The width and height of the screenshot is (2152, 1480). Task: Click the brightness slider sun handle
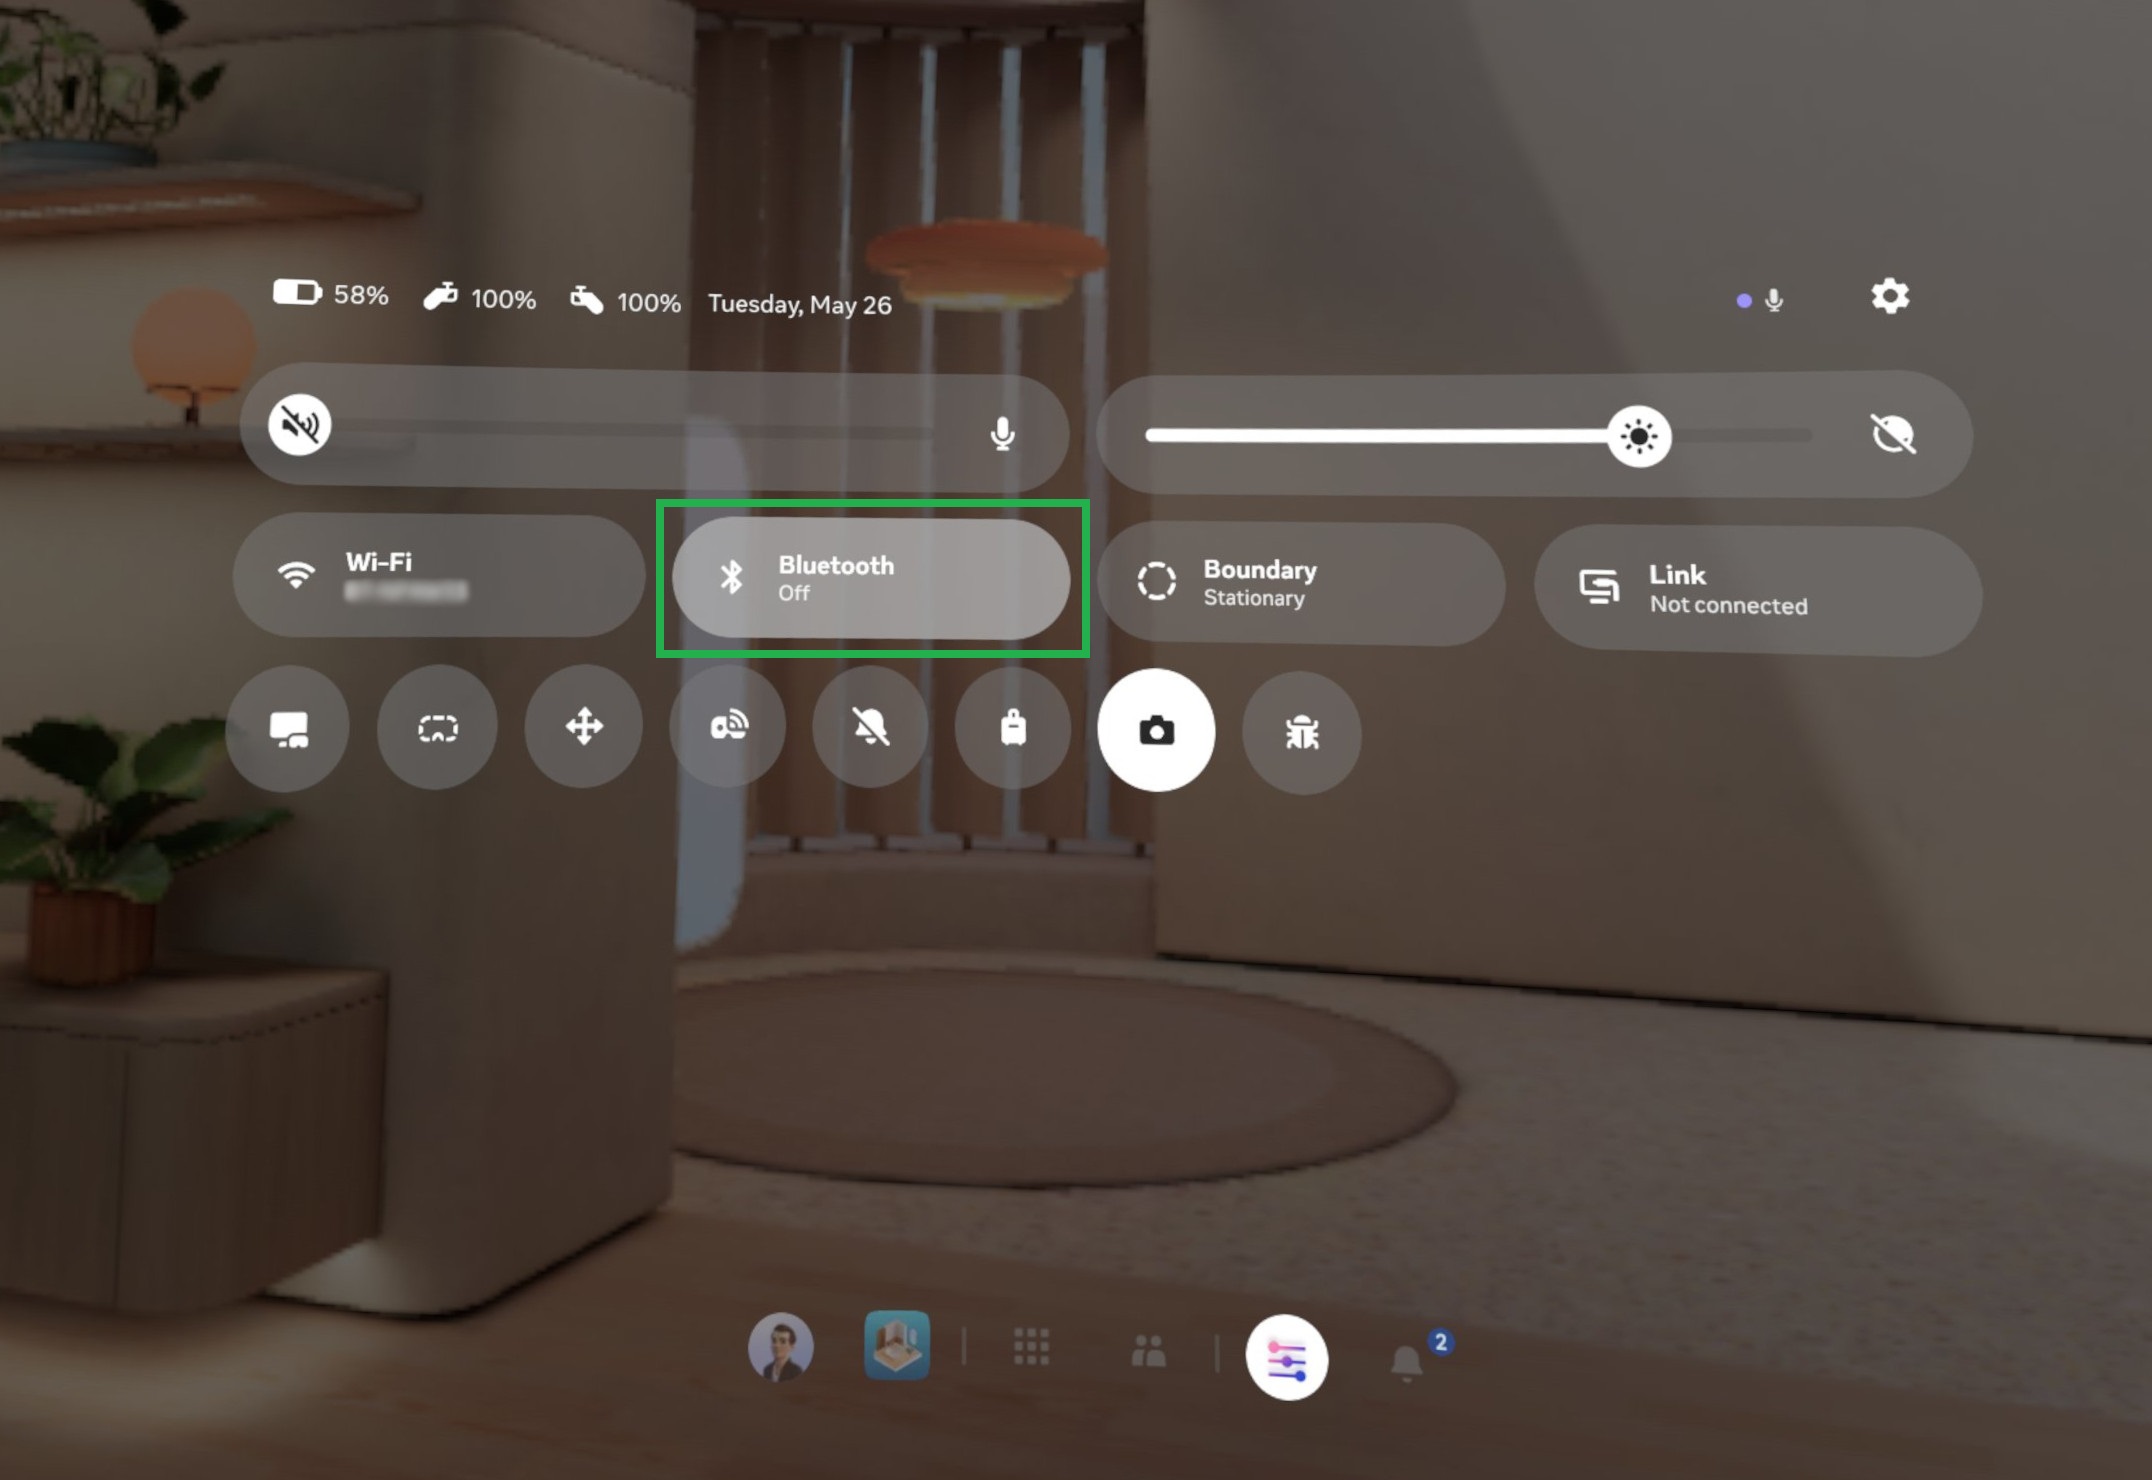click(x=1638, y=436)
